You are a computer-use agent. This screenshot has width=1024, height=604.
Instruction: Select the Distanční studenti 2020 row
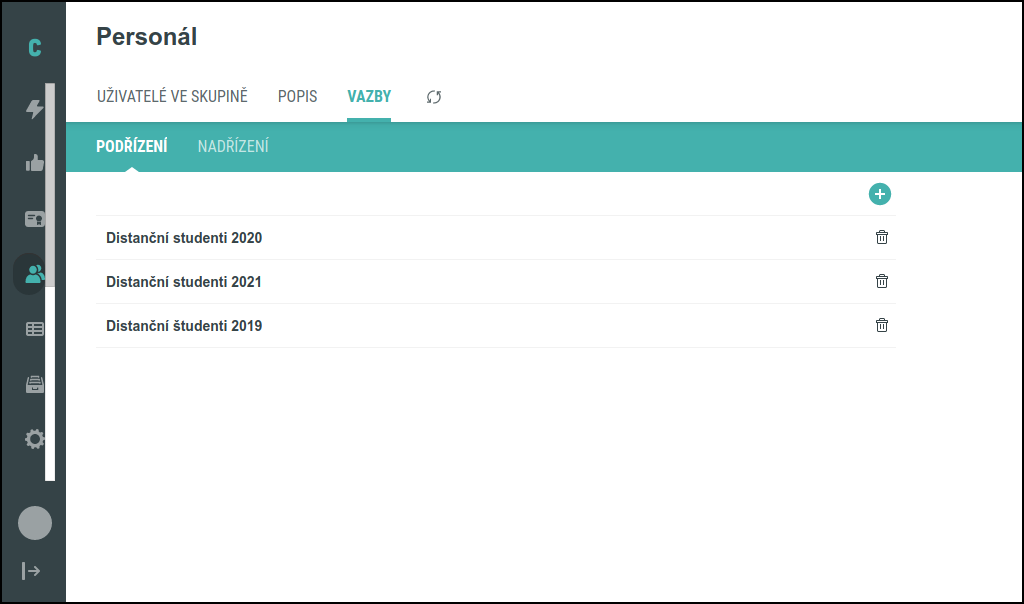(184, 238)
